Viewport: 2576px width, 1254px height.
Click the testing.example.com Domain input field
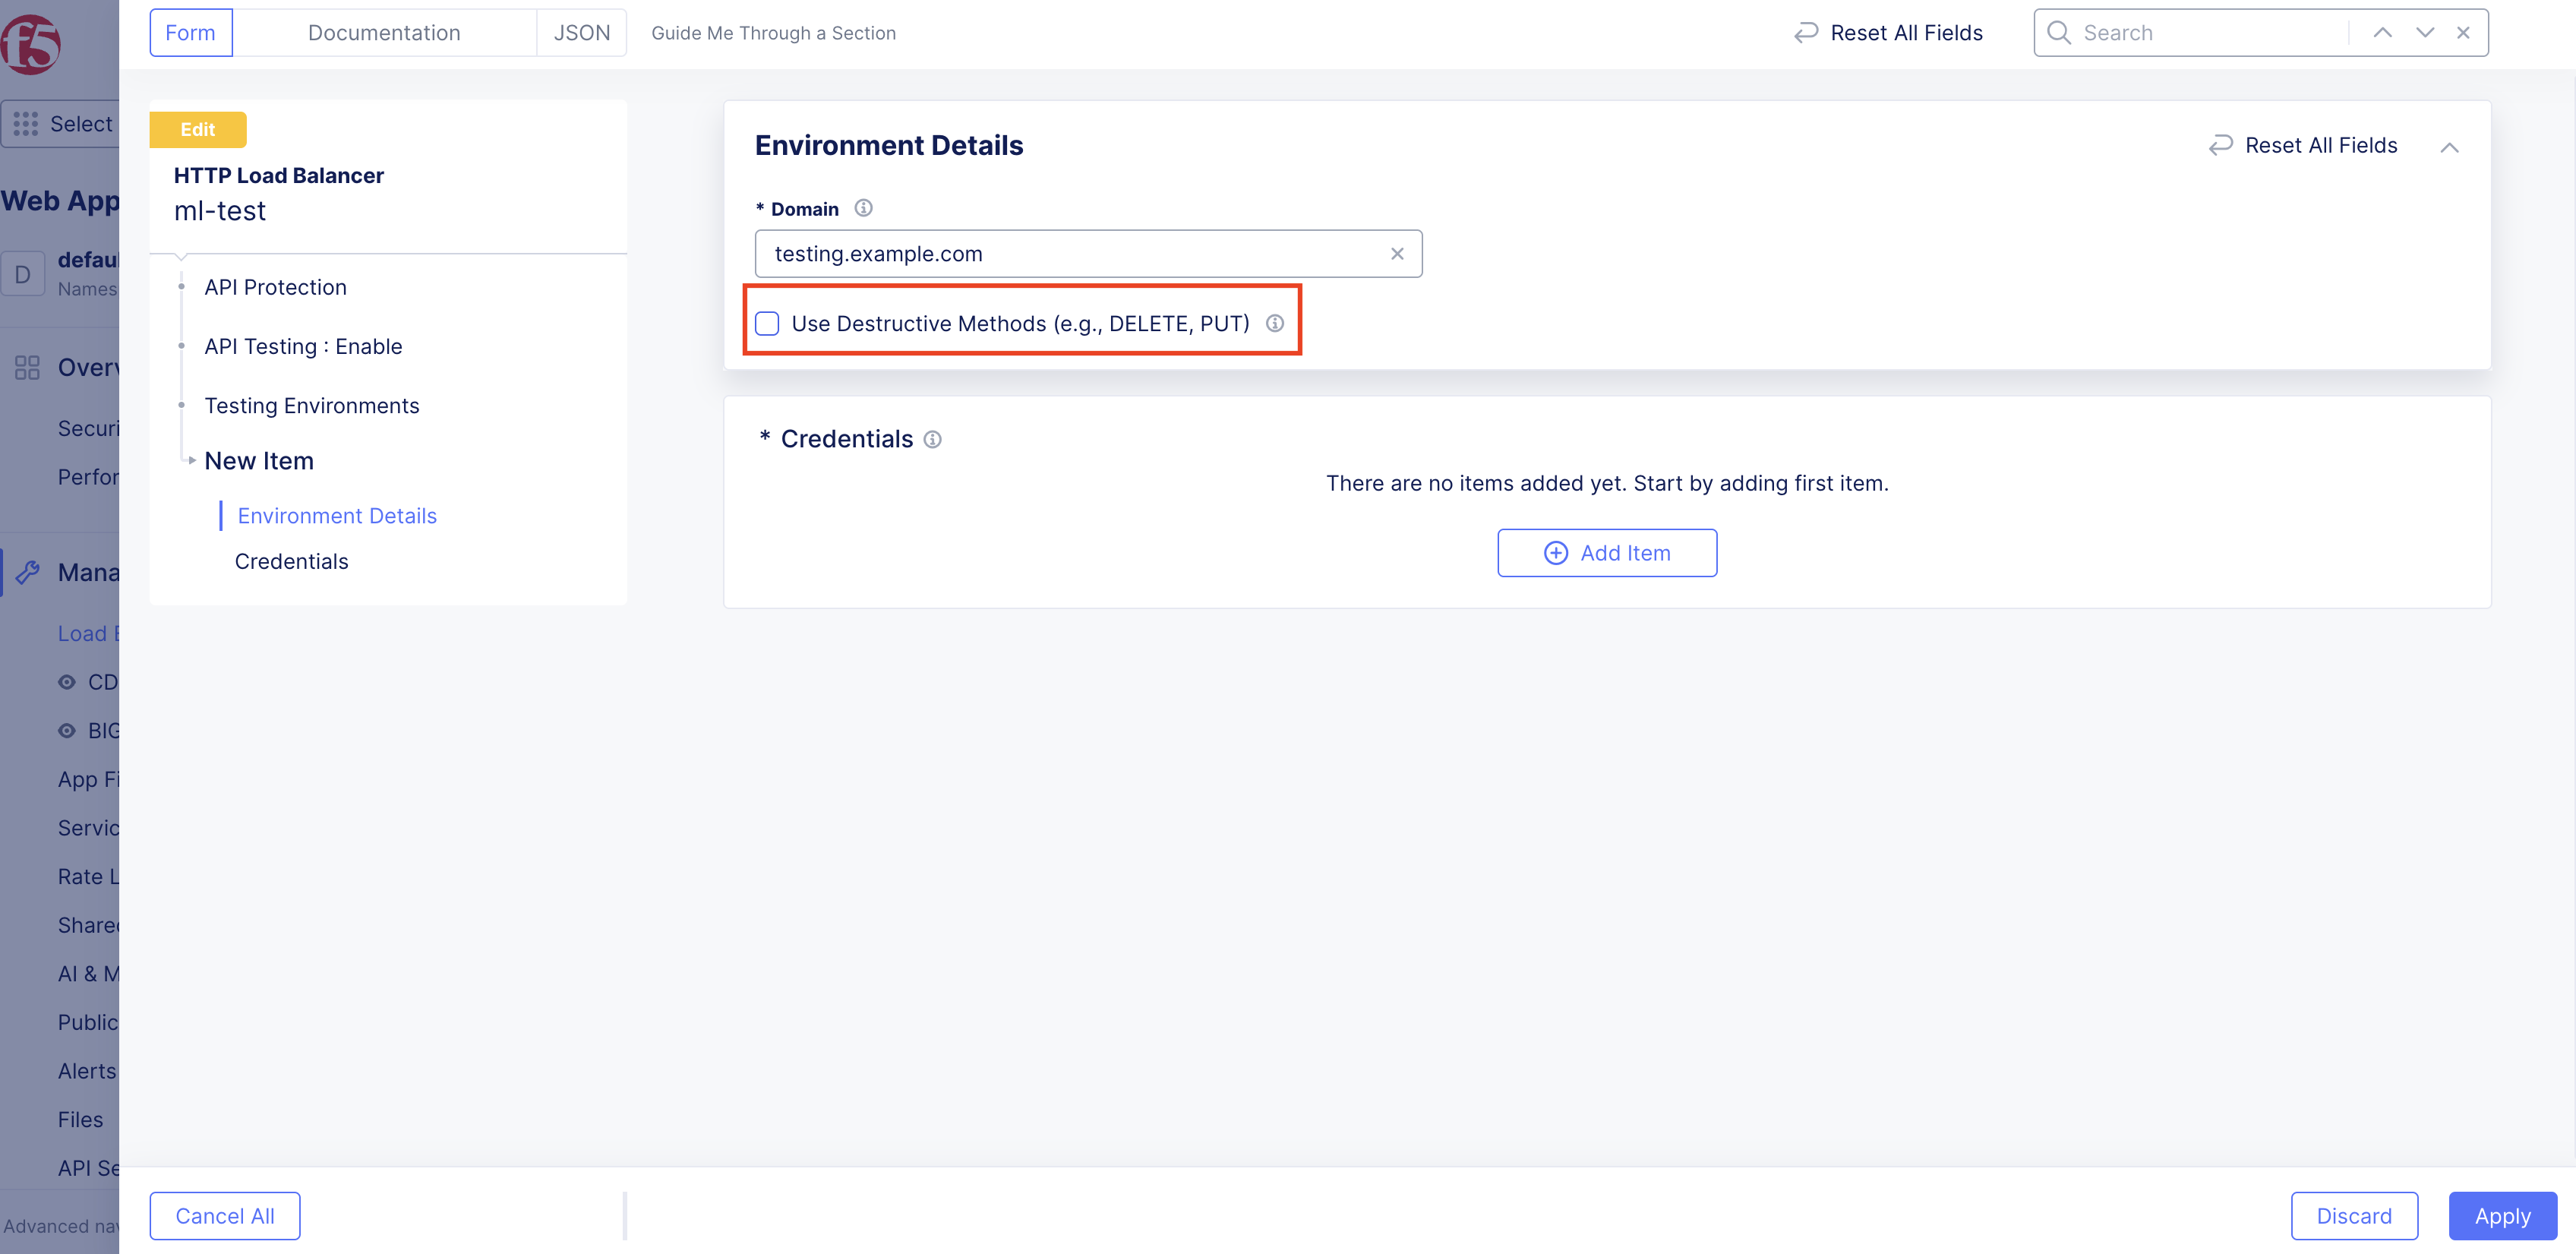point(1070,254)
